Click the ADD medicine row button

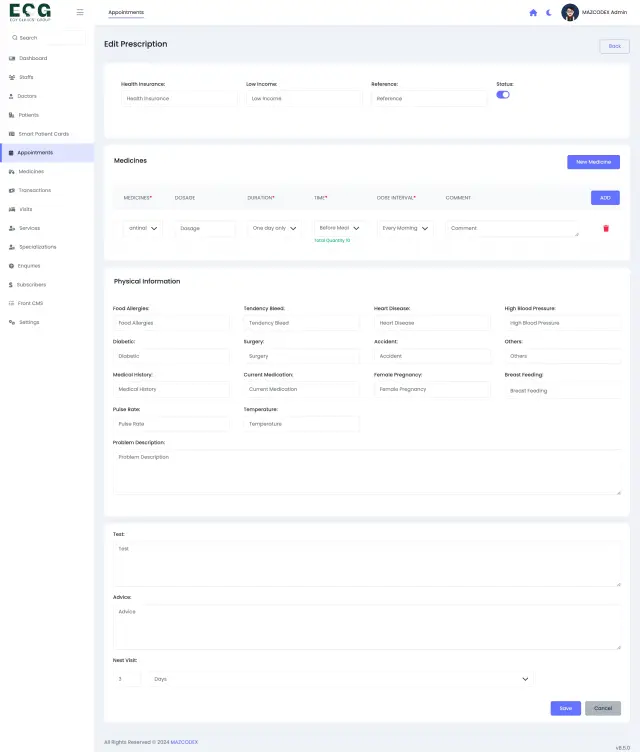605,198
